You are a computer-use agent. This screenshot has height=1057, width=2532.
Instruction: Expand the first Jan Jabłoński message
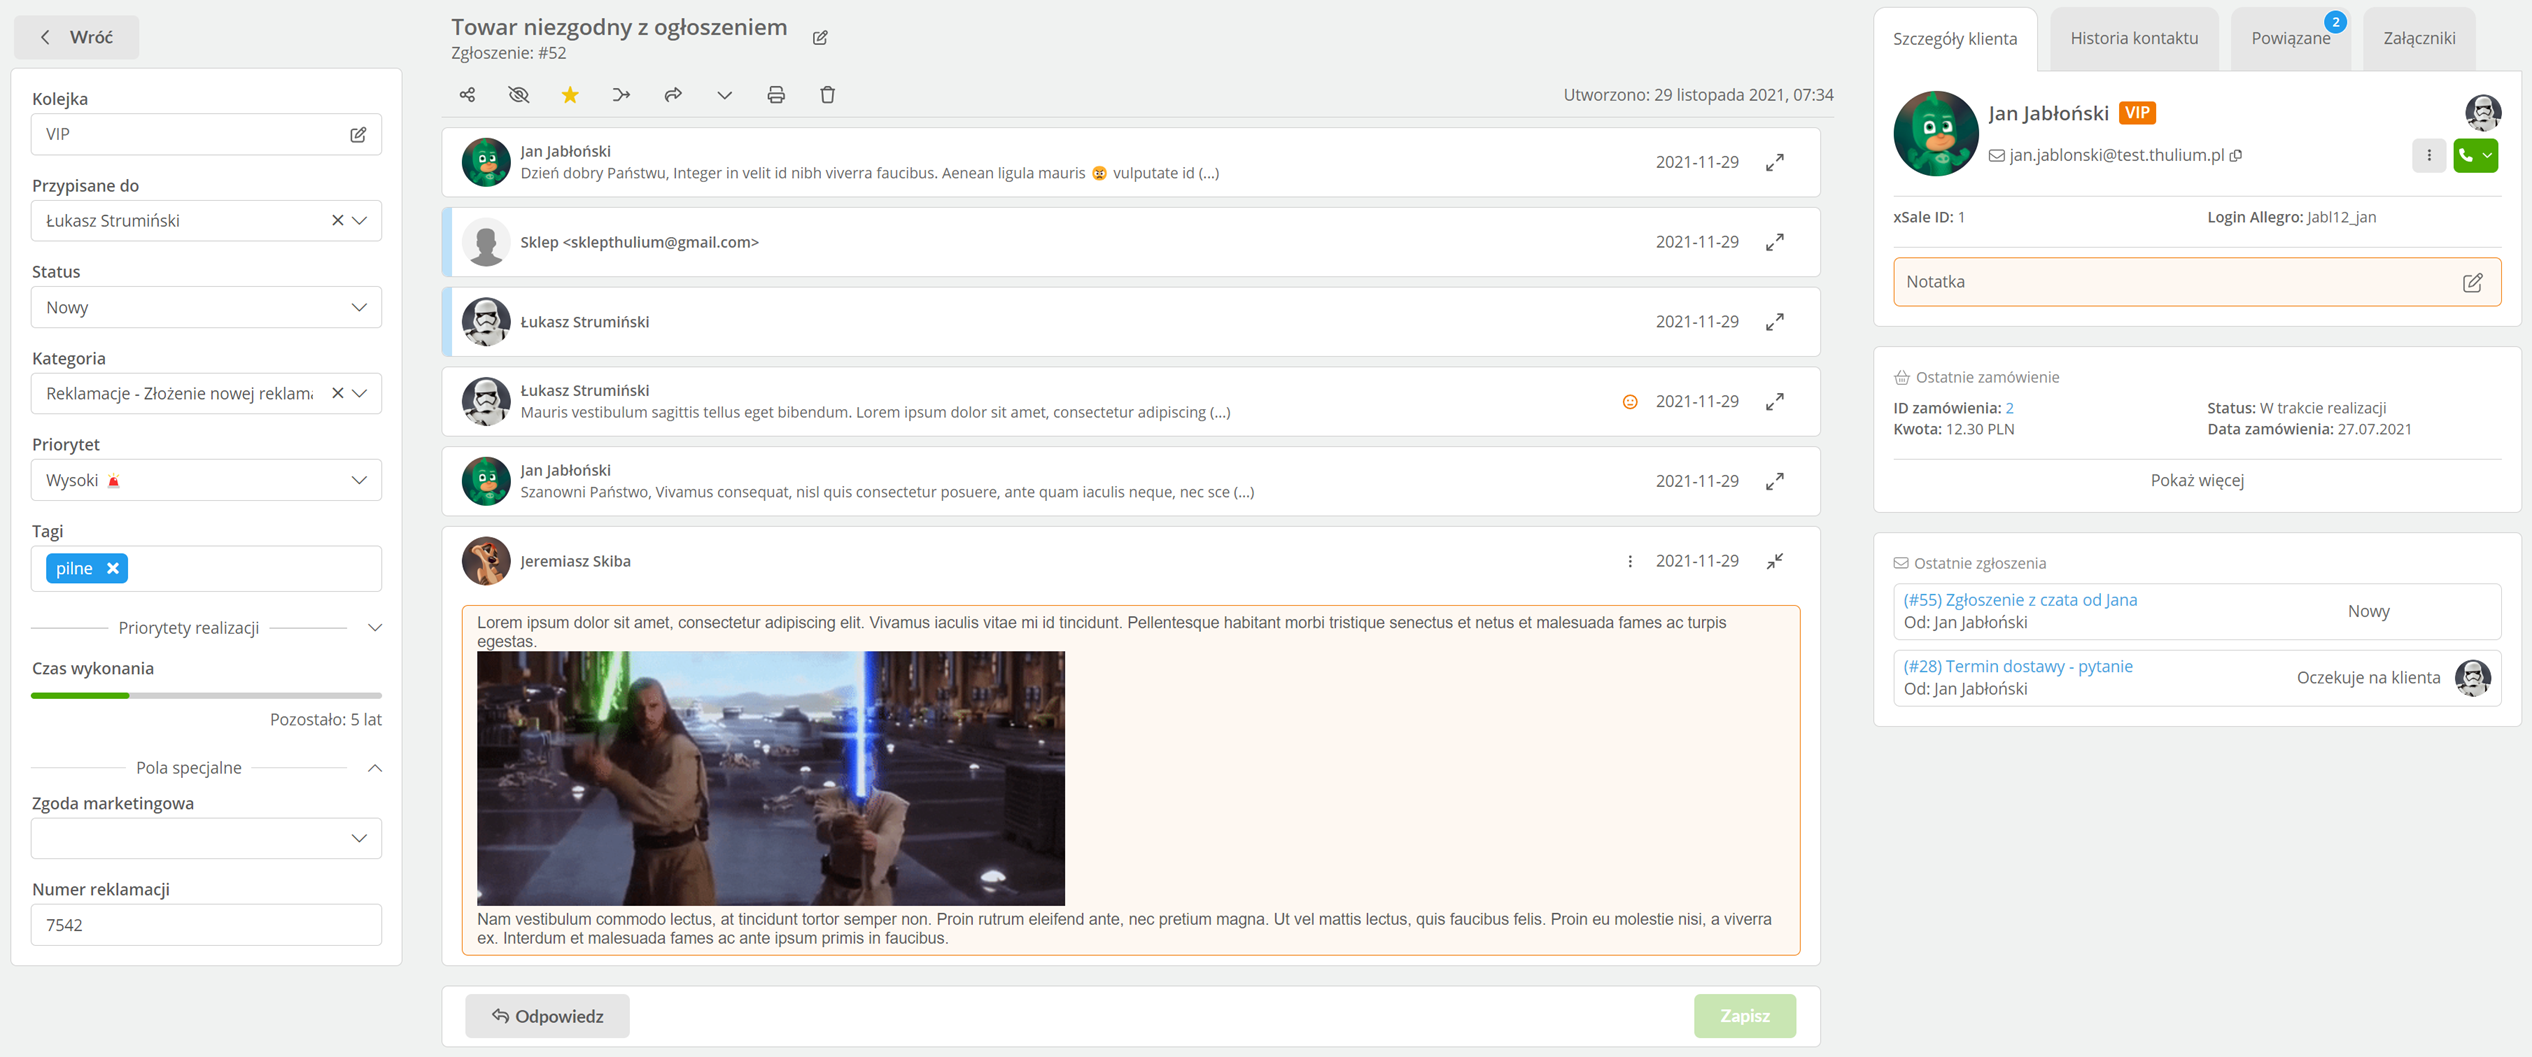[x=1774, y=162]
